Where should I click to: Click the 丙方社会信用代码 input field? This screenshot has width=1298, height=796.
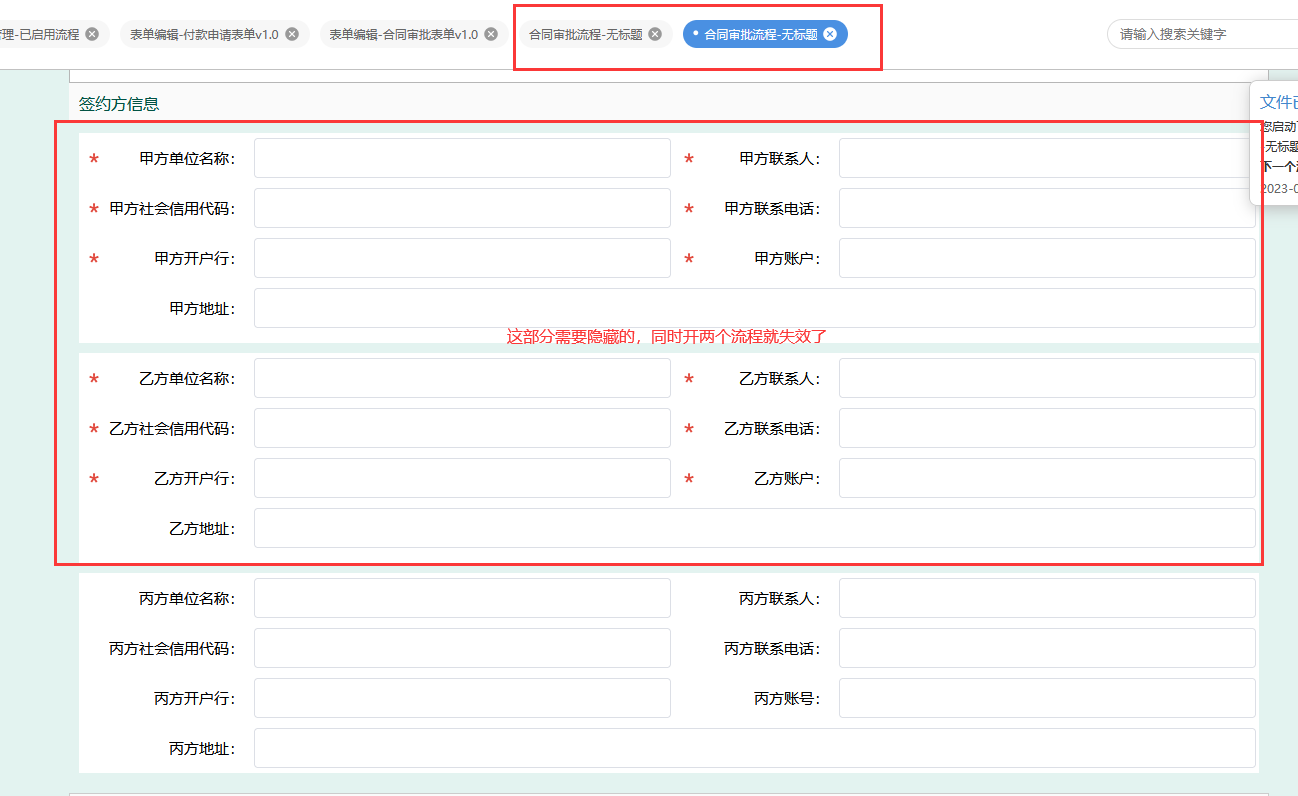tap(462, 648)
